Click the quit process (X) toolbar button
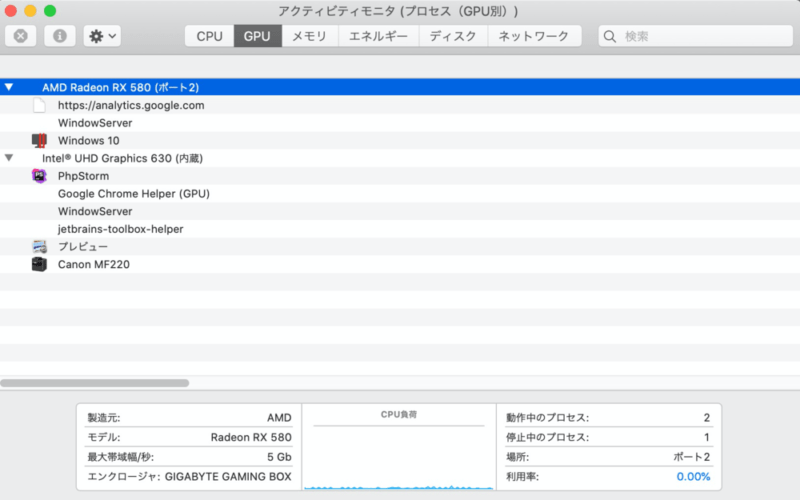Screen dimensions: 800x500 [20, 36]
